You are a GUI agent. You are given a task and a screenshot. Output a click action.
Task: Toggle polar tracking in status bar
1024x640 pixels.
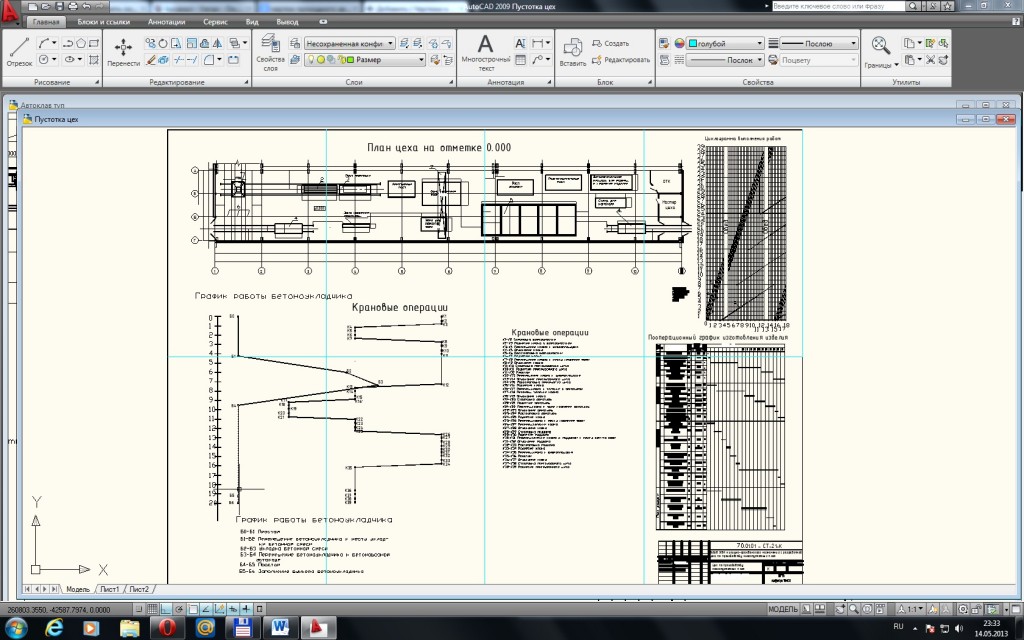pyautogui.click(x=179, y=609)
